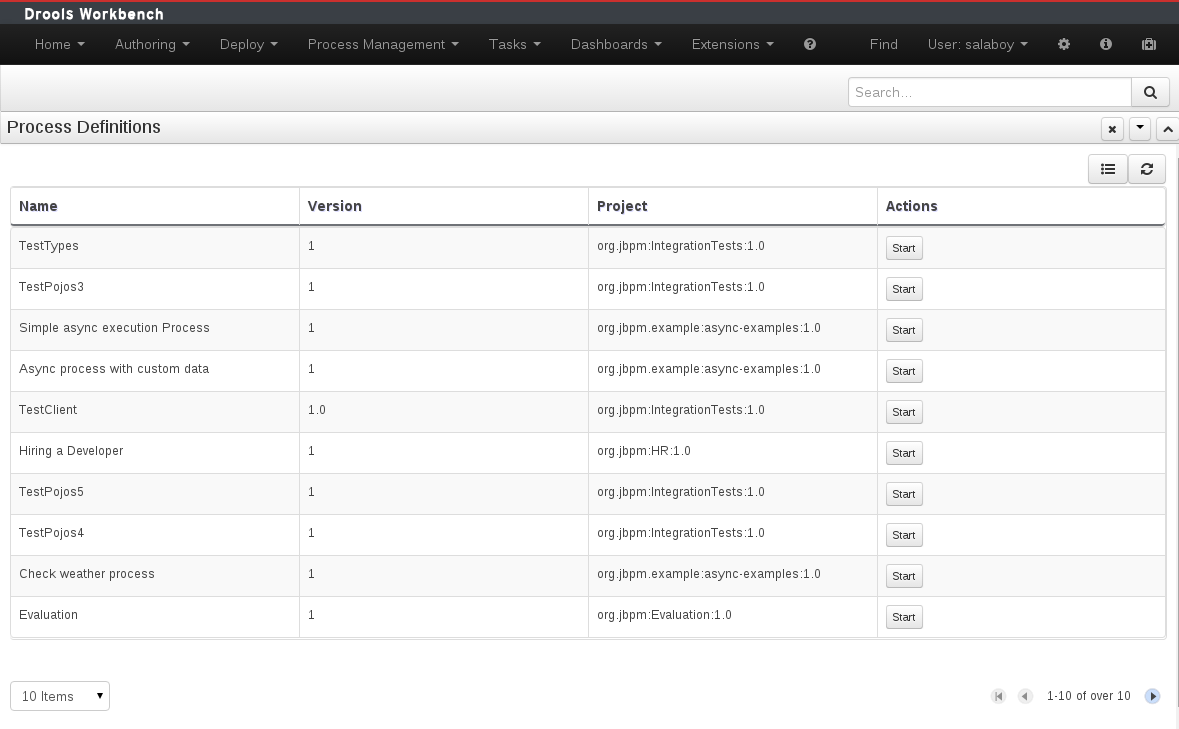Go to previous page of results

point(1025,696)
